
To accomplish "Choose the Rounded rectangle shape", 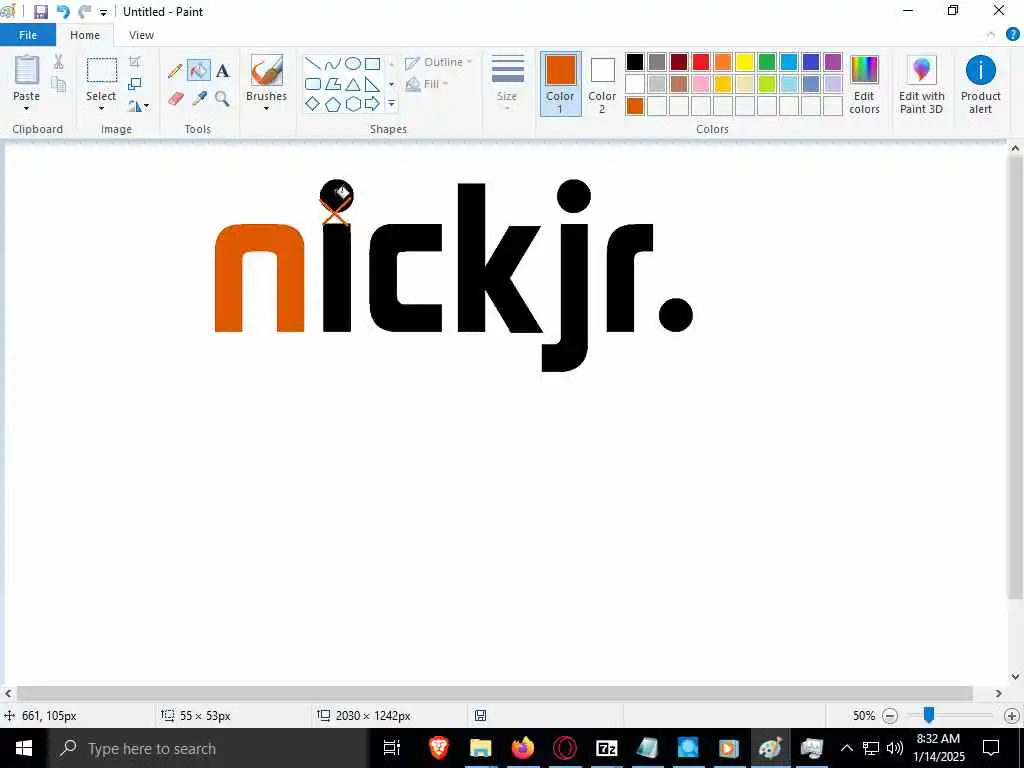I will coord(313,84).
